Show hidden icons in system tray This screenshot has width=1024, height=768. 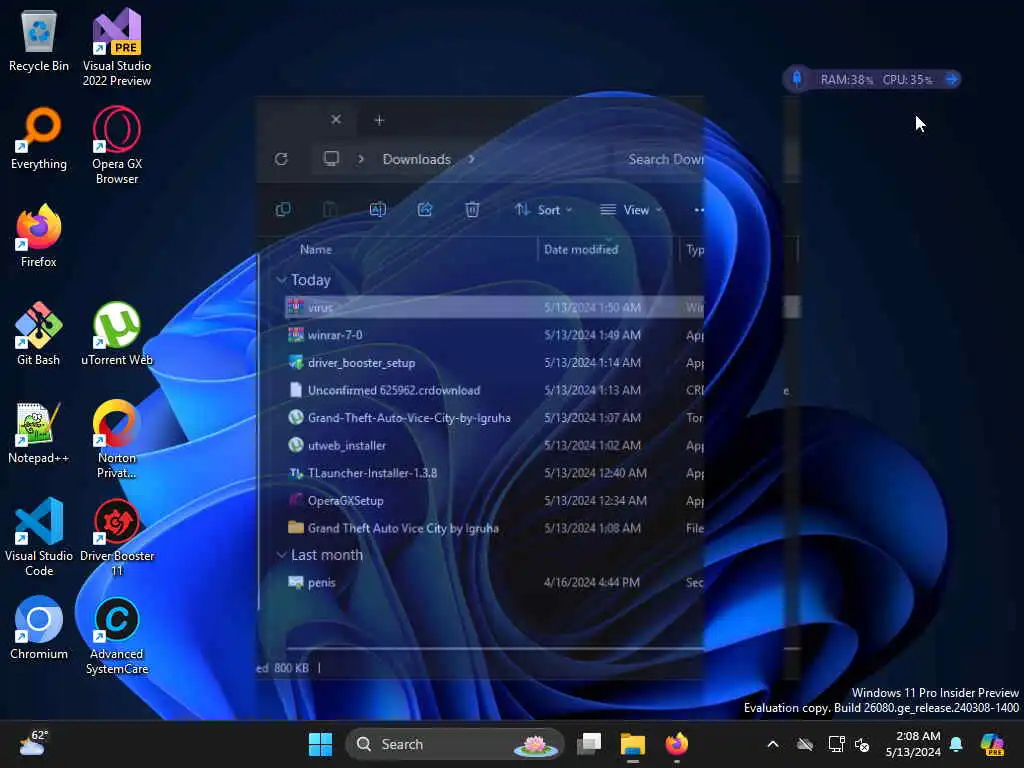(773, 744)
